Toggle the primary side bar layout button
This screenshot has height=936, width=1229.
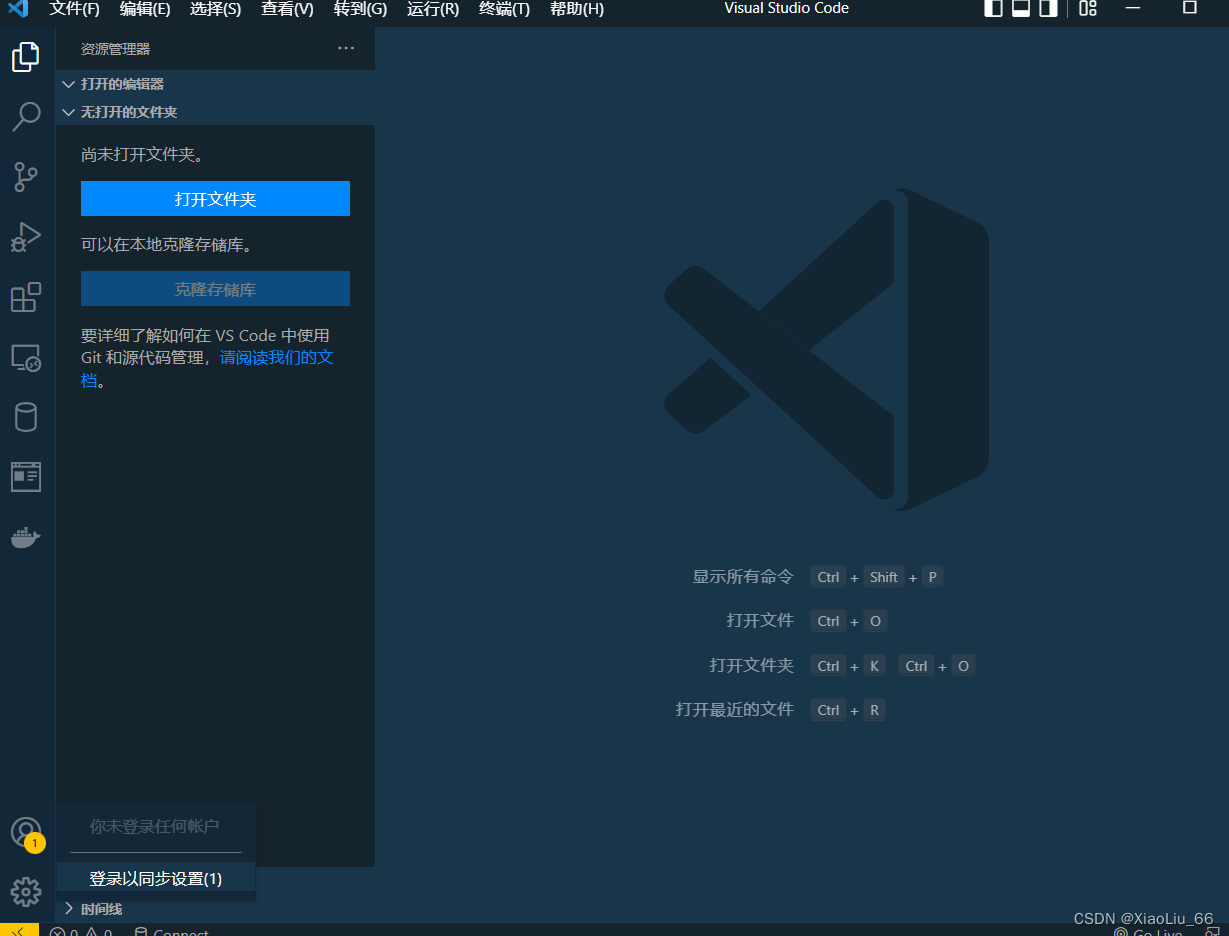click(x=993, y=8)
